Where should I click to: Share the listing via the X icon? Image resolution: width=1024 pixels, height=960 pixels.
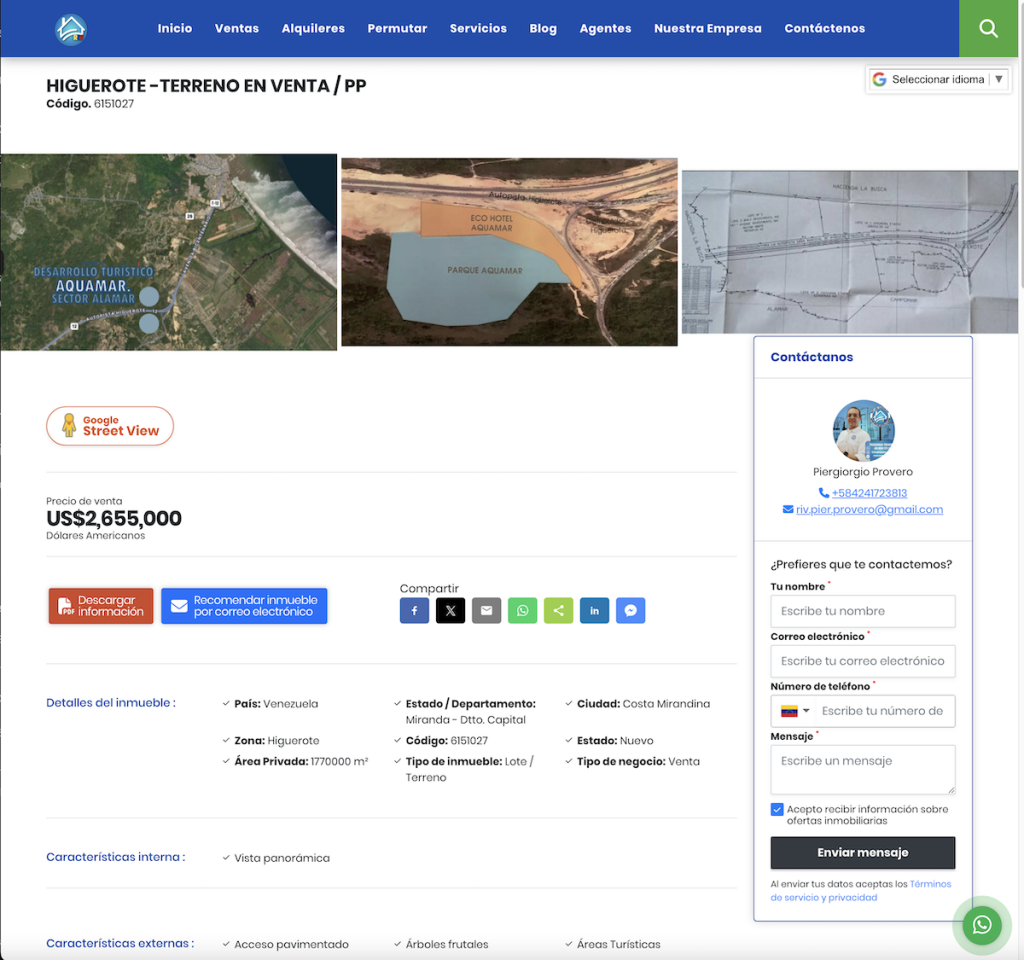pyautogui.click(x=450, y=610)
